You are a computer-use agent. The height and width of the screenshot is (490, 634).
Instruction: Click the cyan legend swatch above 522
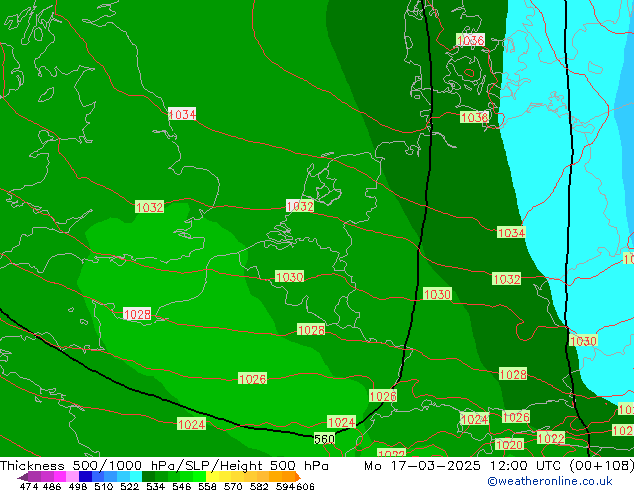coord(136,477)
